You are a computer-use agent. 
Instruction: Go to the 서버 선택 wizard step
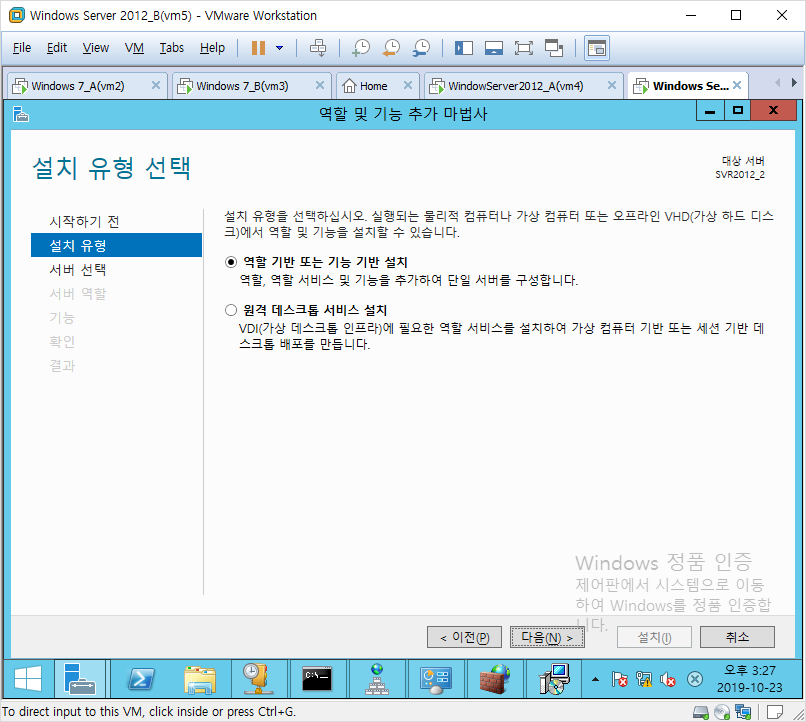click(78, 270)
